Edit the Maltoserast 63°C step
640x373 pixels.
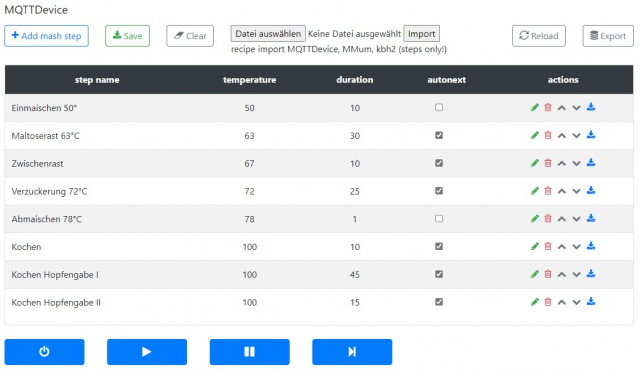(535, 135)
